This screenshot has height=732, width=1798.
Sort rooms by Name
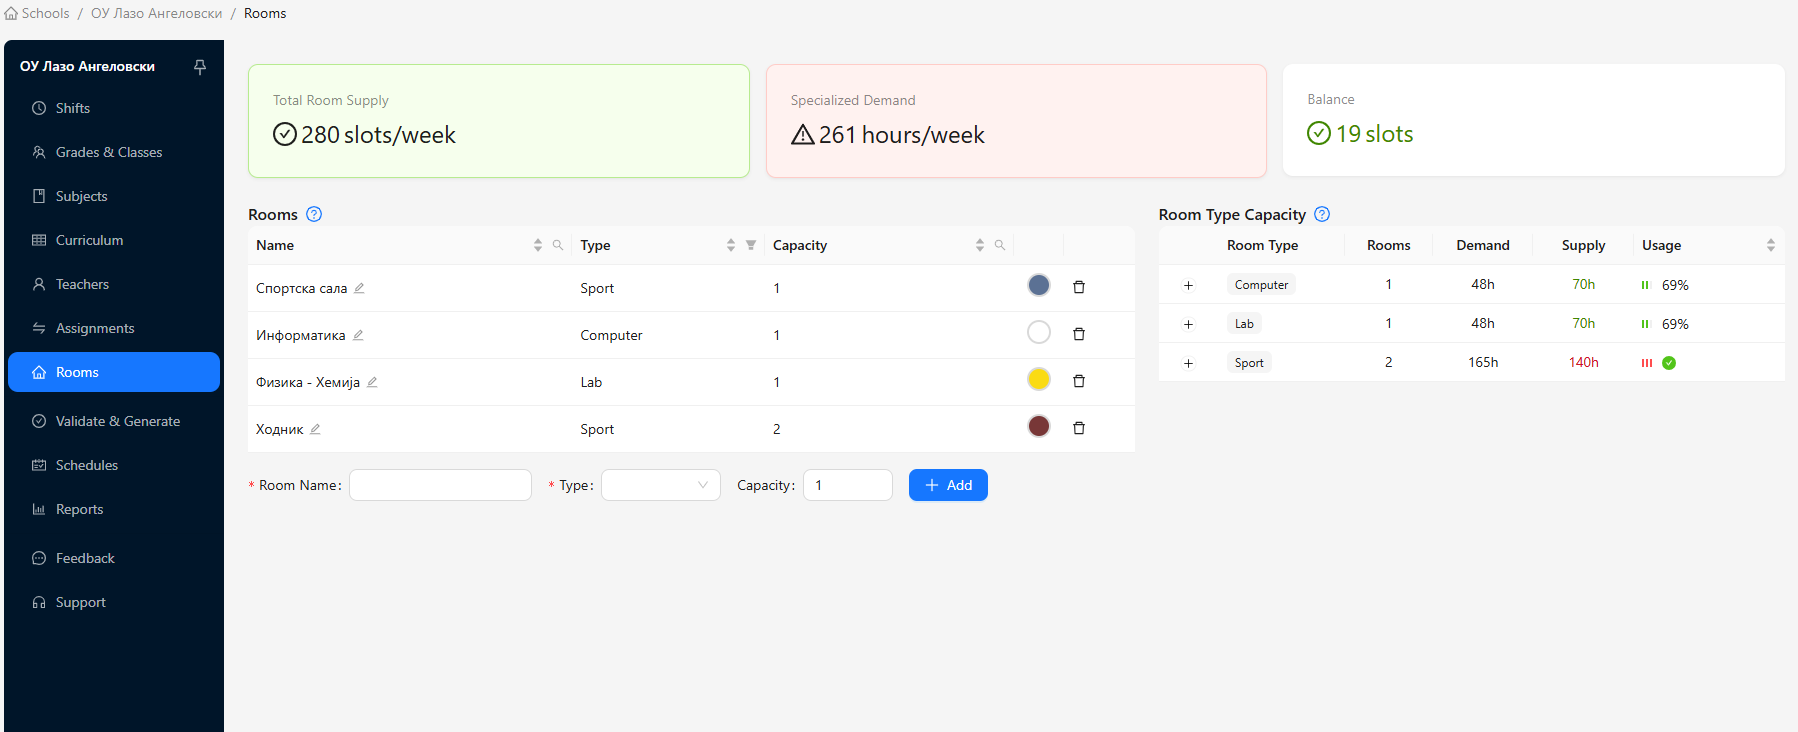(538, 245)
